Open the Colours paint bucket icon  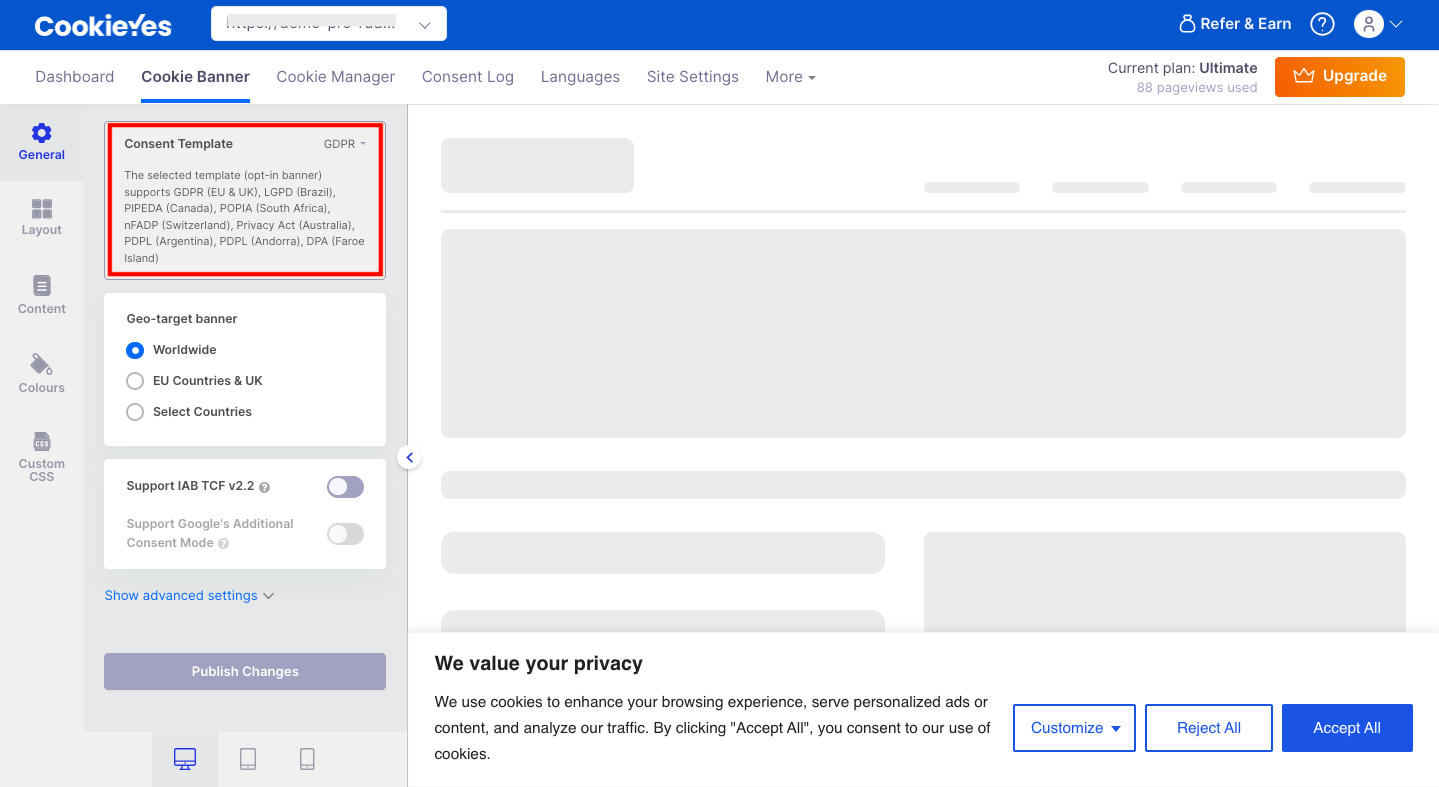[41, 364]
